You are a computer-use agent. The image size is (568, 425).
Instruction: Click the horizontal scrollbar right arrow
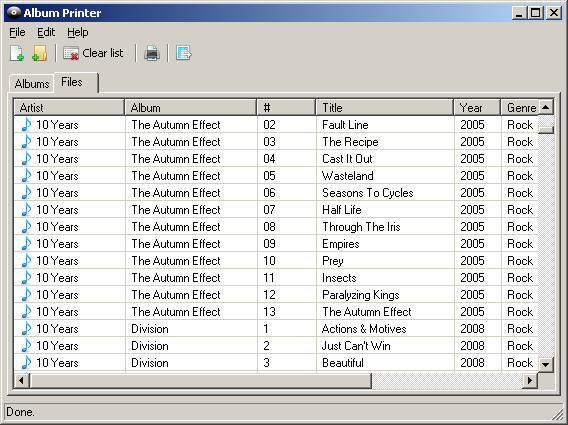530,380
